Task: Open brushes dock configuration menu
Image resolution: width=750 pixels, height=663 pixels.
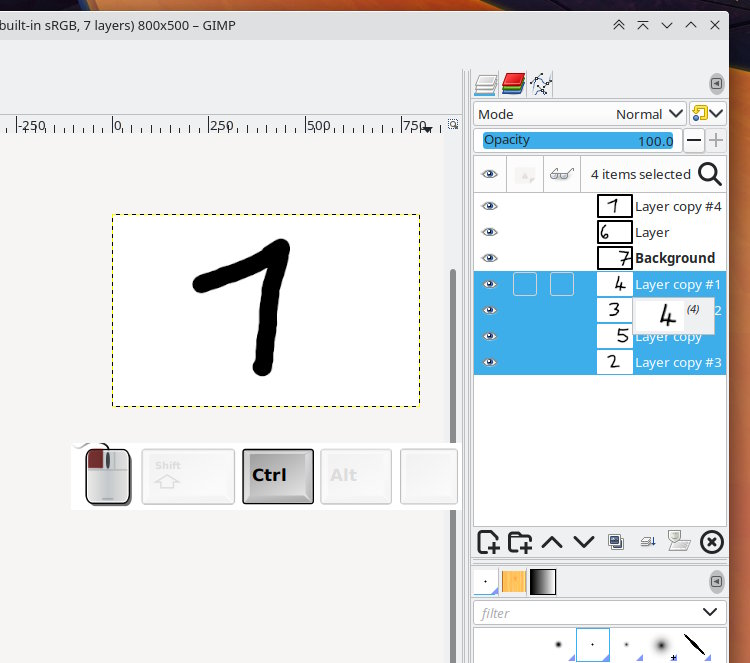Action: (716, 582)
